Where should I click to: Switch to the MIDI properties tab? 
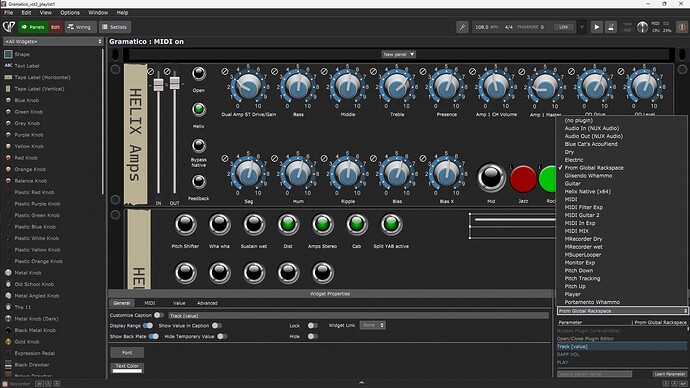pyautogui.click(x=150, y=303)
